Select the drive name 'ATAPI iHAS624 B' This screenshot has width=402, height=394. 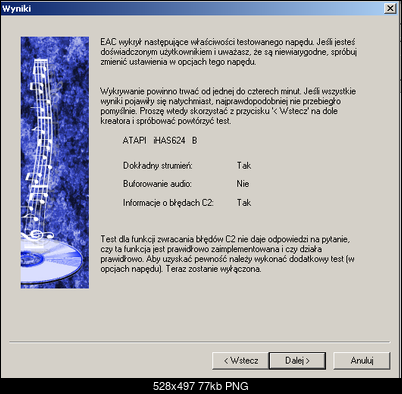coord(160,141)
